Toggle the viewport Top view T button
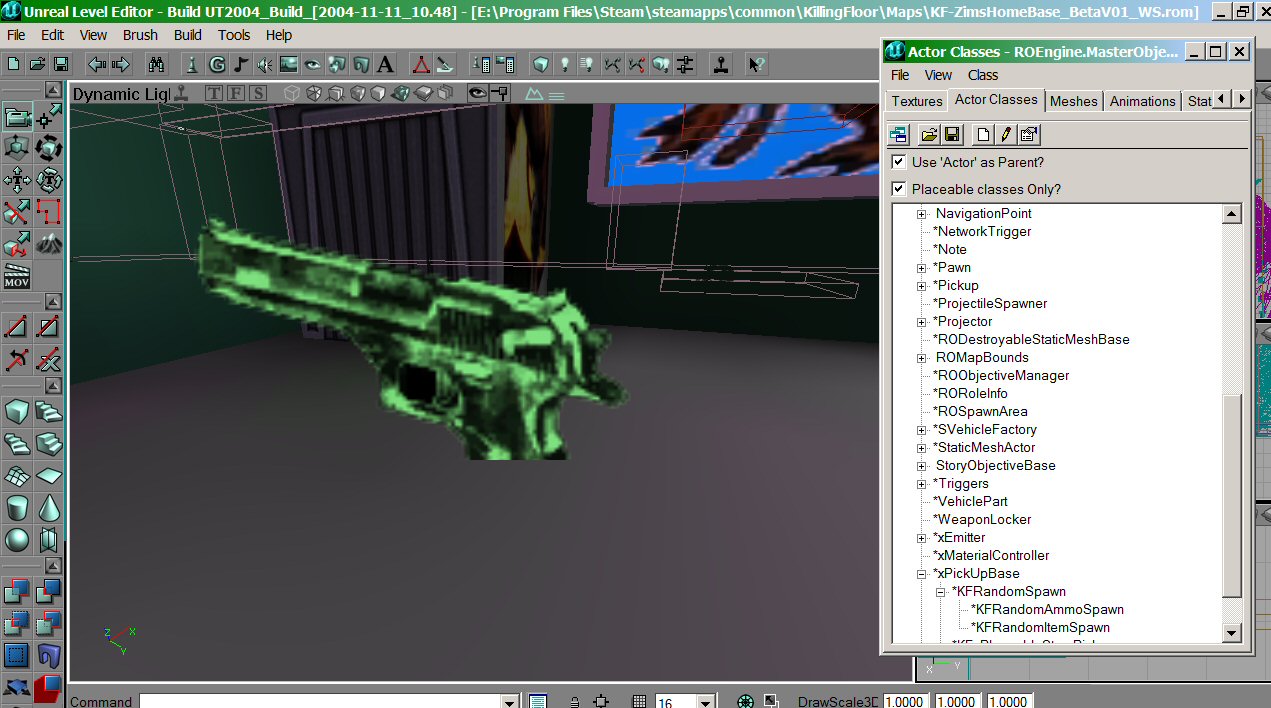The width and height of the screenshot is (1271, 708). pos(214,93)
